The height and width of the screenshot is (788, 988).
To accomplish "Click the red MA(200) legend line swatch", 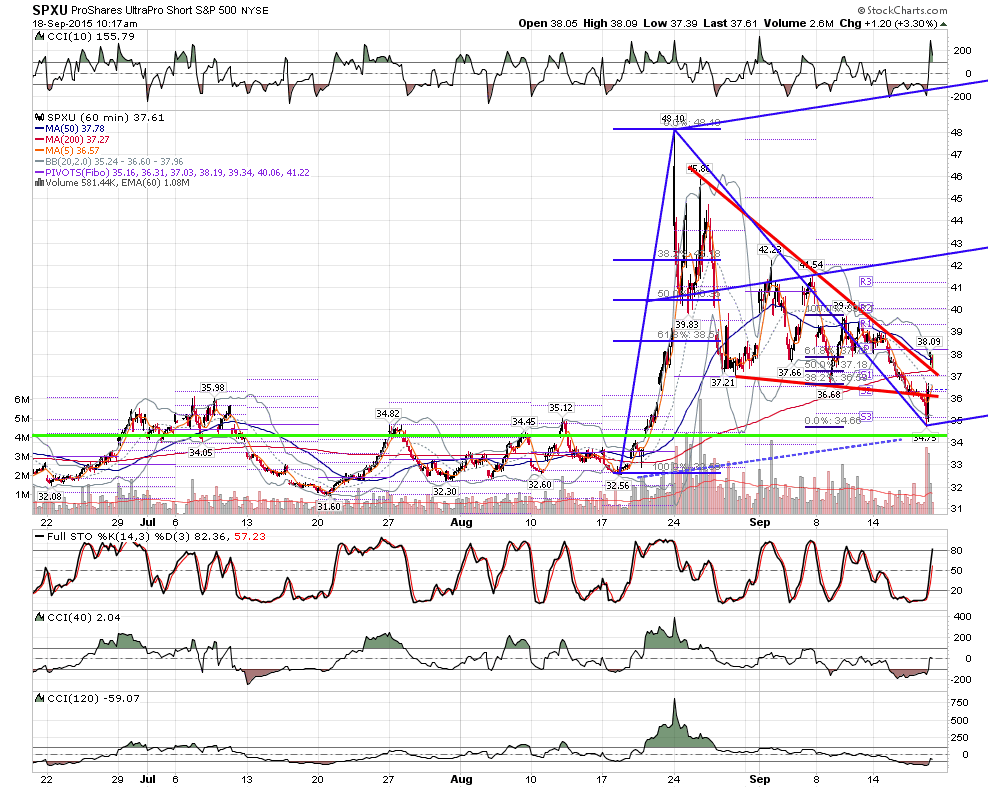I will coord(40,139).
